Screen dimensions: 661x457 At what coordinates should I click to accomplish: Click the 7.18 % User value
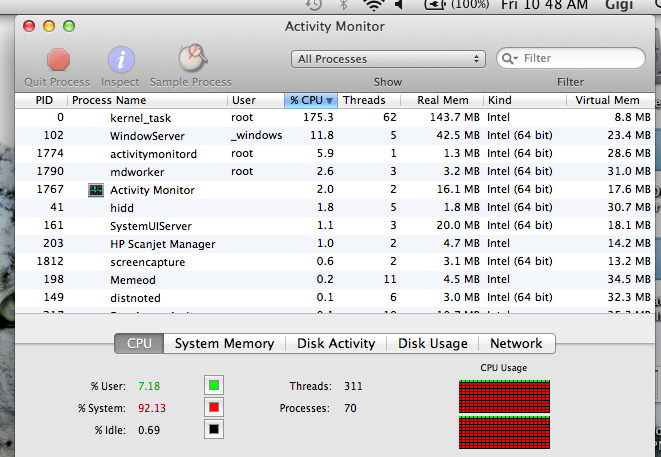point(149,386)
